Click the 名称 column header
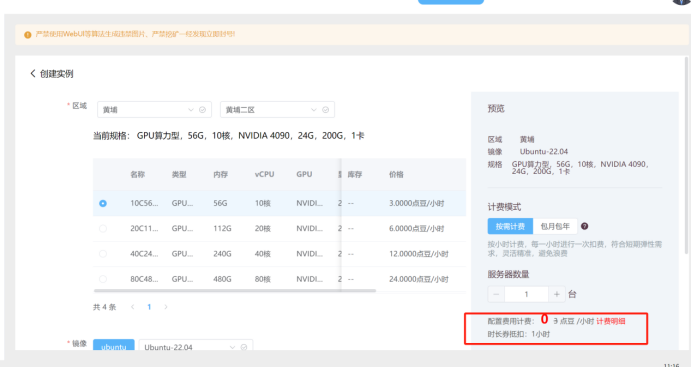This screenshot has width=692, height=367. coord(138,175)
